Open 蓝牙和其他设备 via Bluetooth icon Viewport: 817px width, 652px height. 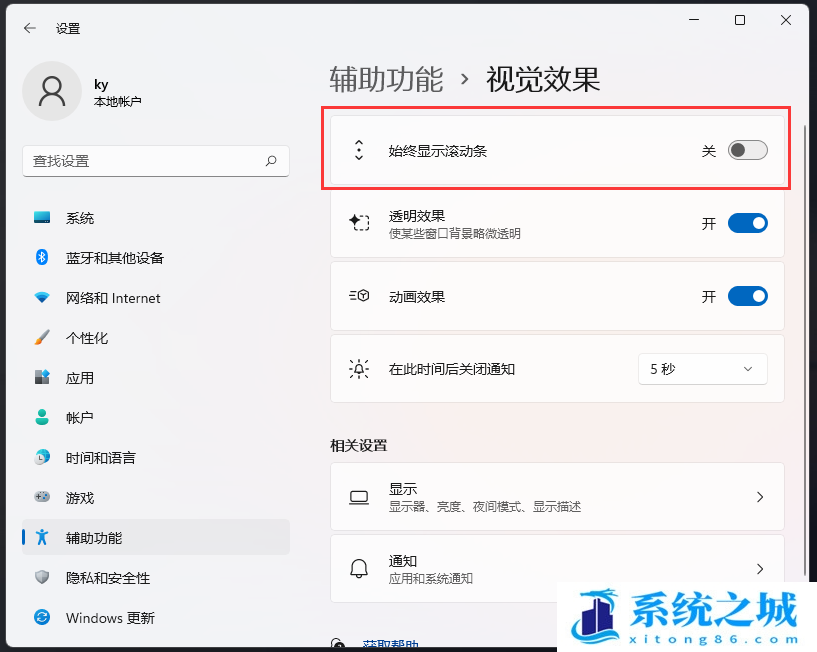42,258
